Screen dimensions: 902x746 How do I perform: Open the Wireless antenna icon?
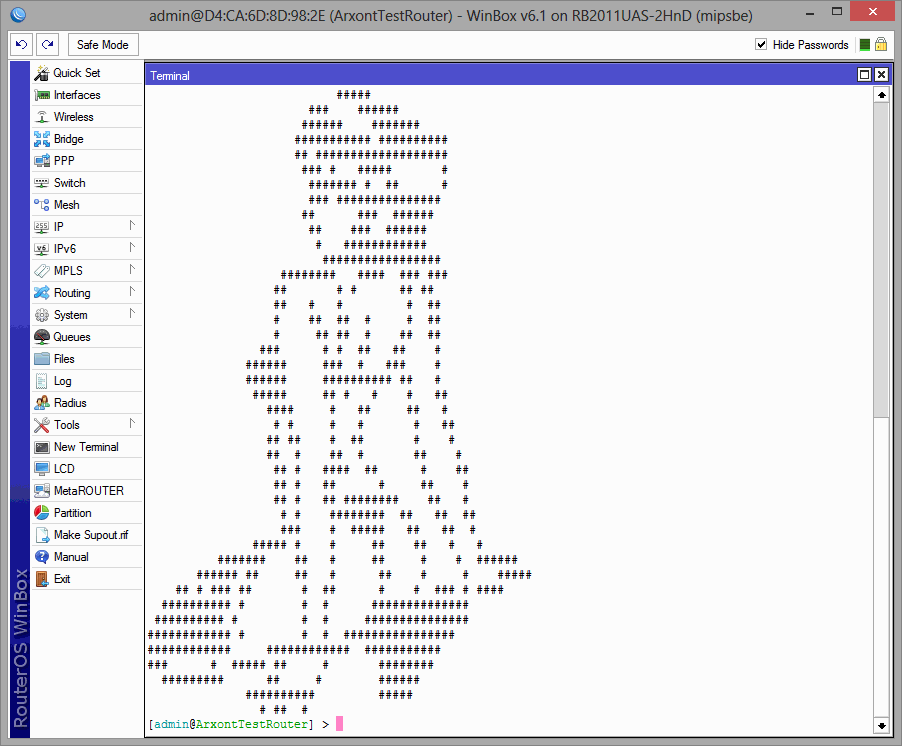point(42,117)
